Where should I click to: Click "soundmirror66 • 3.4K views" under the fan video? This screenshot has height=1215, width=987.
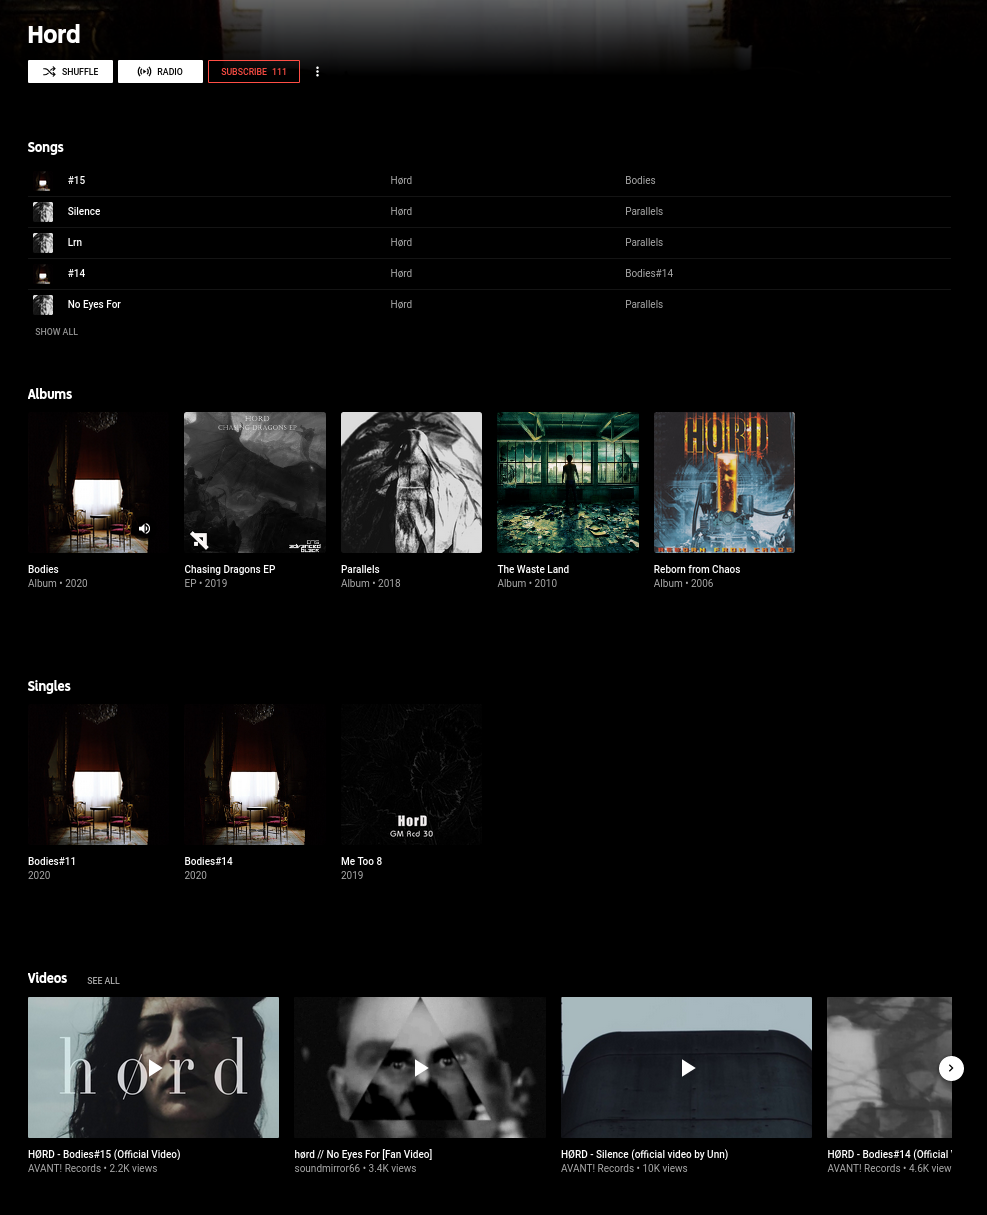coord(355,1169)
